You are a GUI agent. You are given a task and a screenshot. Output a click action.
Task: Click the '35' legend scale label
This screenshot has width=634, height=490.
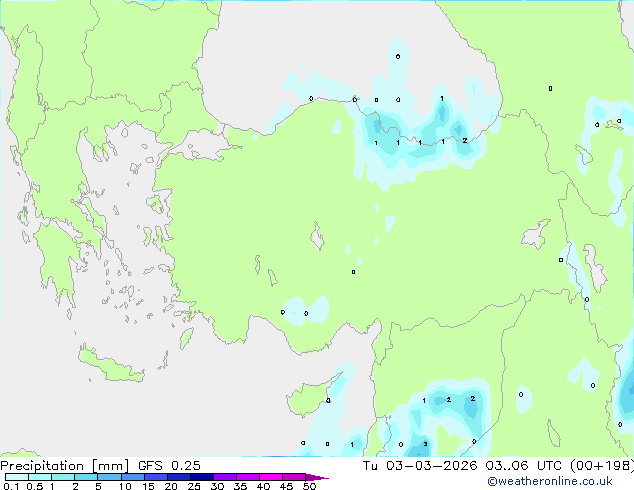coord(240,486)
